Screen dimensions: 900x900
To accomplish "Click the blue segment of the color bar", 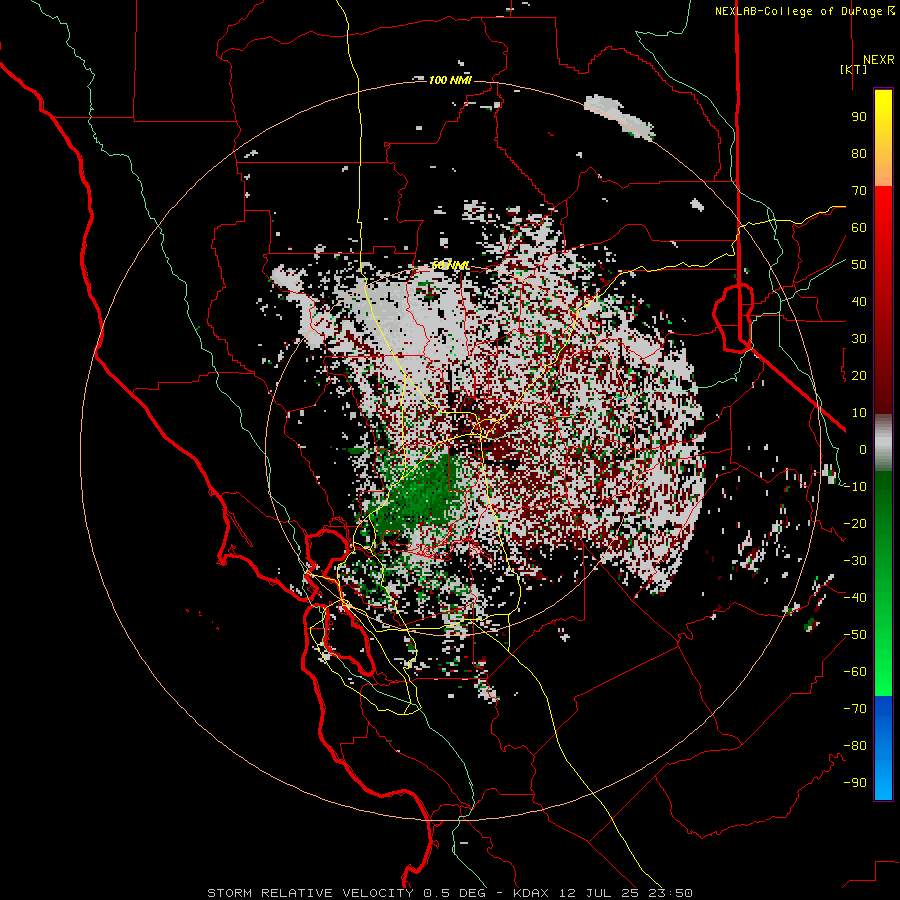I will 883,748.
